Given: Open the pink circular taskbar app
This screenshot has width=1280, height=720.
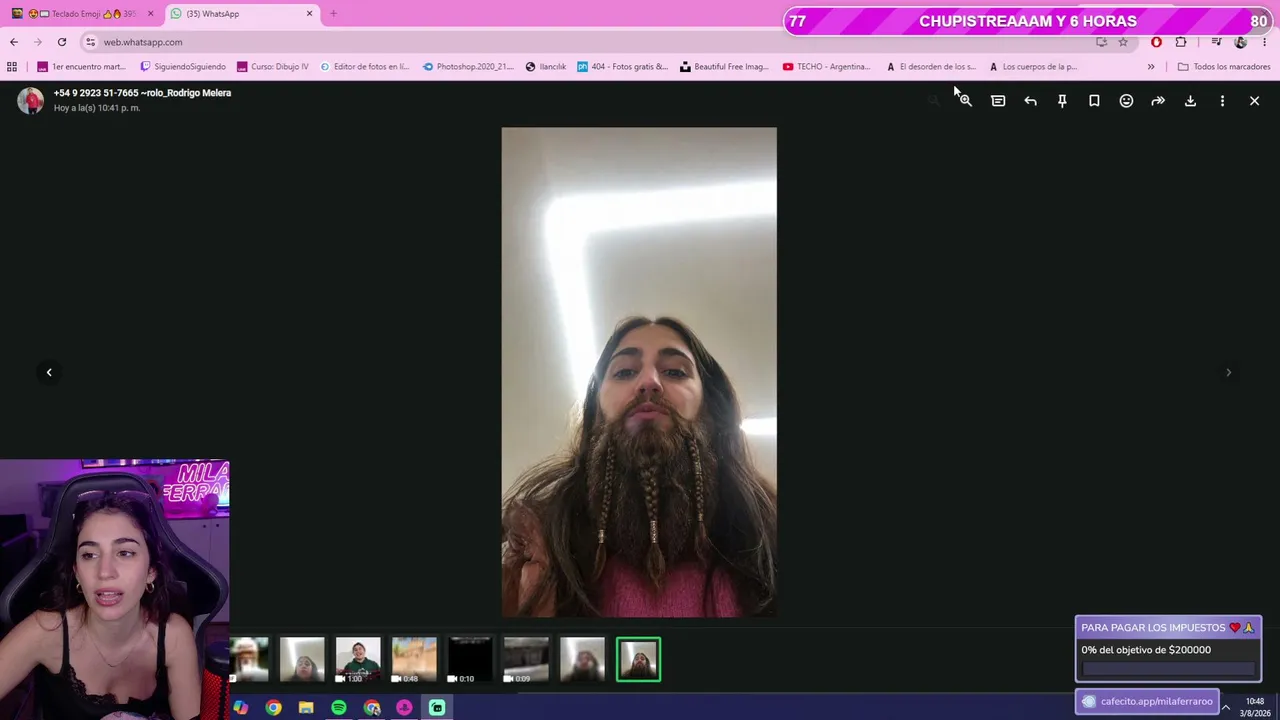Looking at the screenshot, I should [404, 708].
